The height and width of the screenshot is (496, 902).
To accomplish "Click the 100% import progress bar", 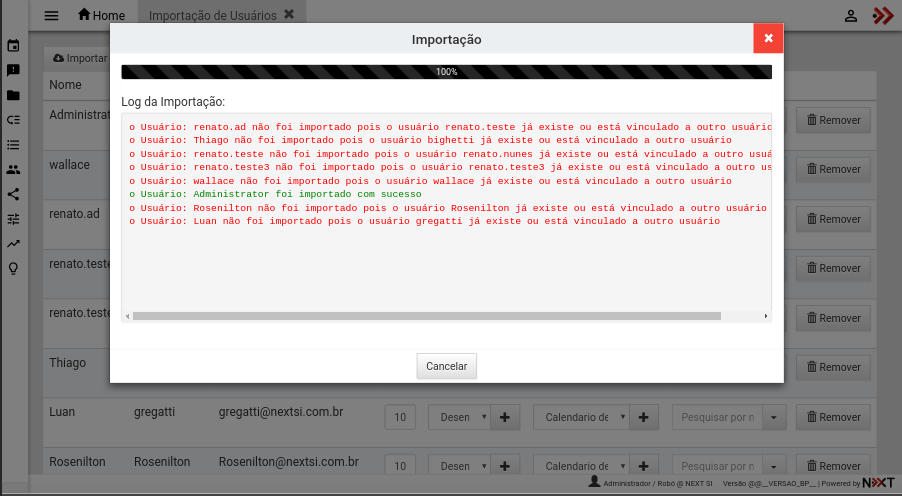I will [446, 72].
